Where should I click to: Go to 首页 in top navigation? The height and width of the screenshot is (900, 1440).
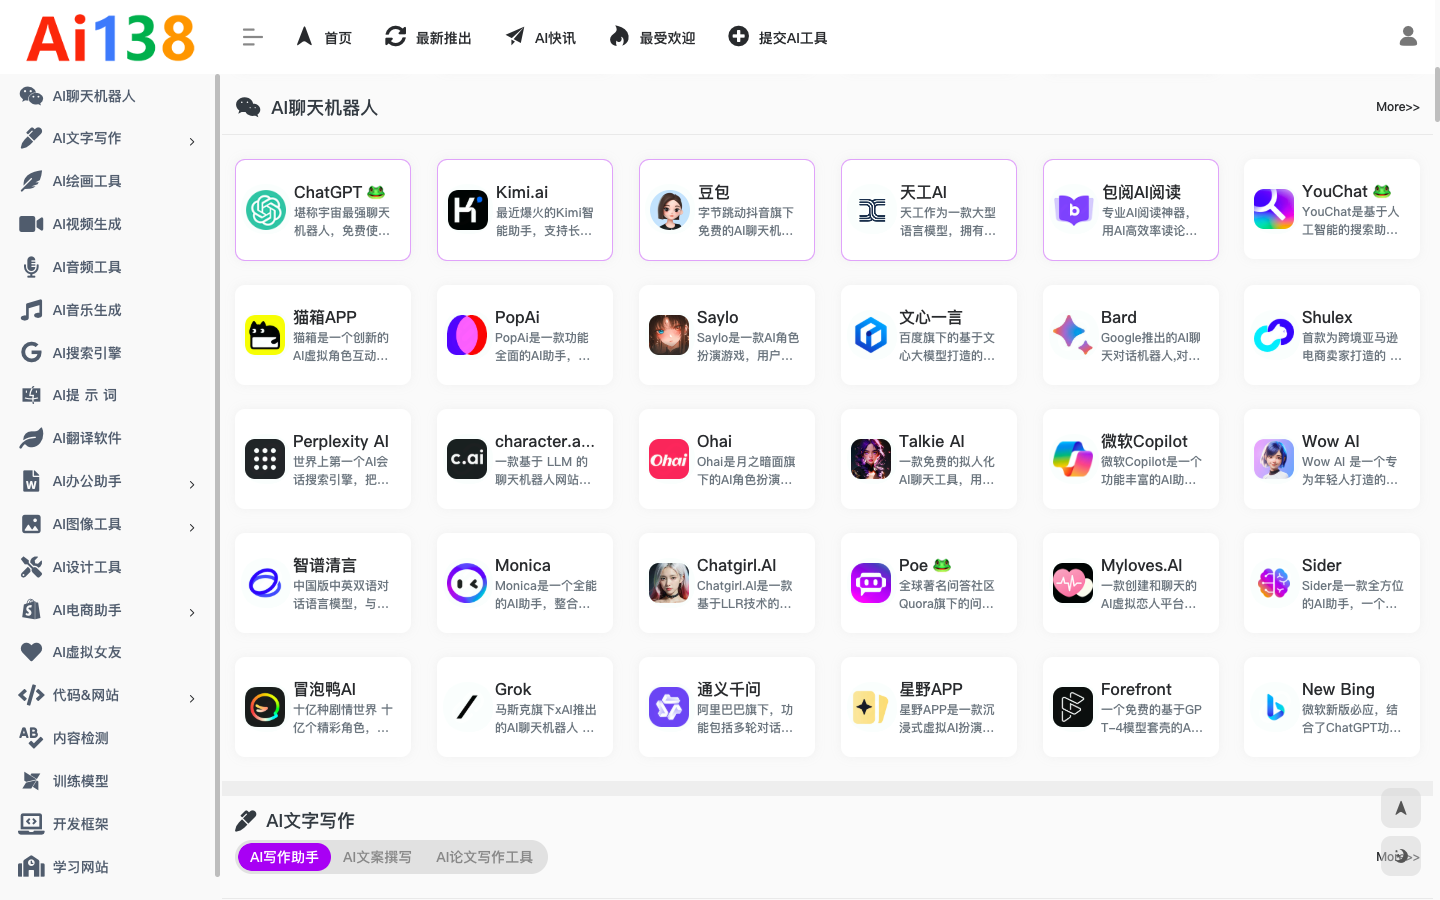[x=324, y=37]
